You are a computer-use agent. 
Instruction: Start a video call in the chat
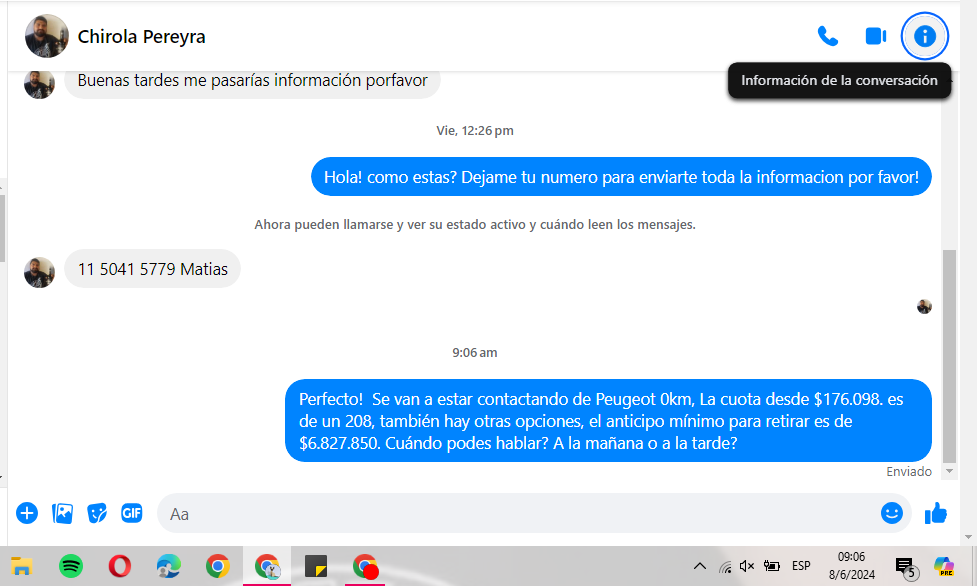(x=875, y=37)
